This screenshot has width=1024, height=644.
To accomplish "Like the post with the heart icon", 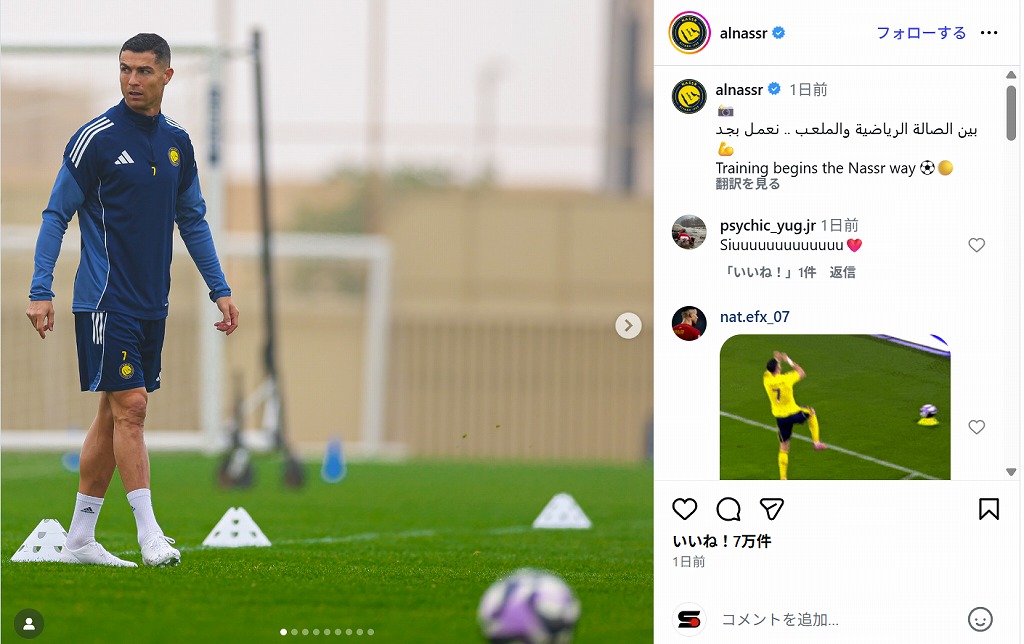I will (x=684, y=509).
